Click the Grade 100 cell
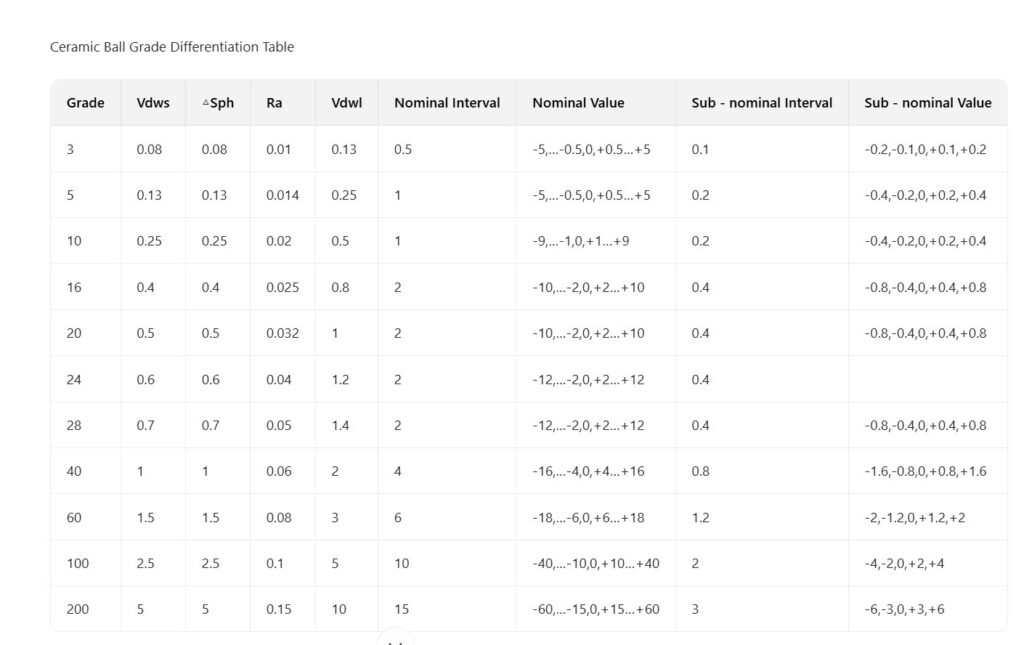This screenshot has height=645, width=1024. 77,563
